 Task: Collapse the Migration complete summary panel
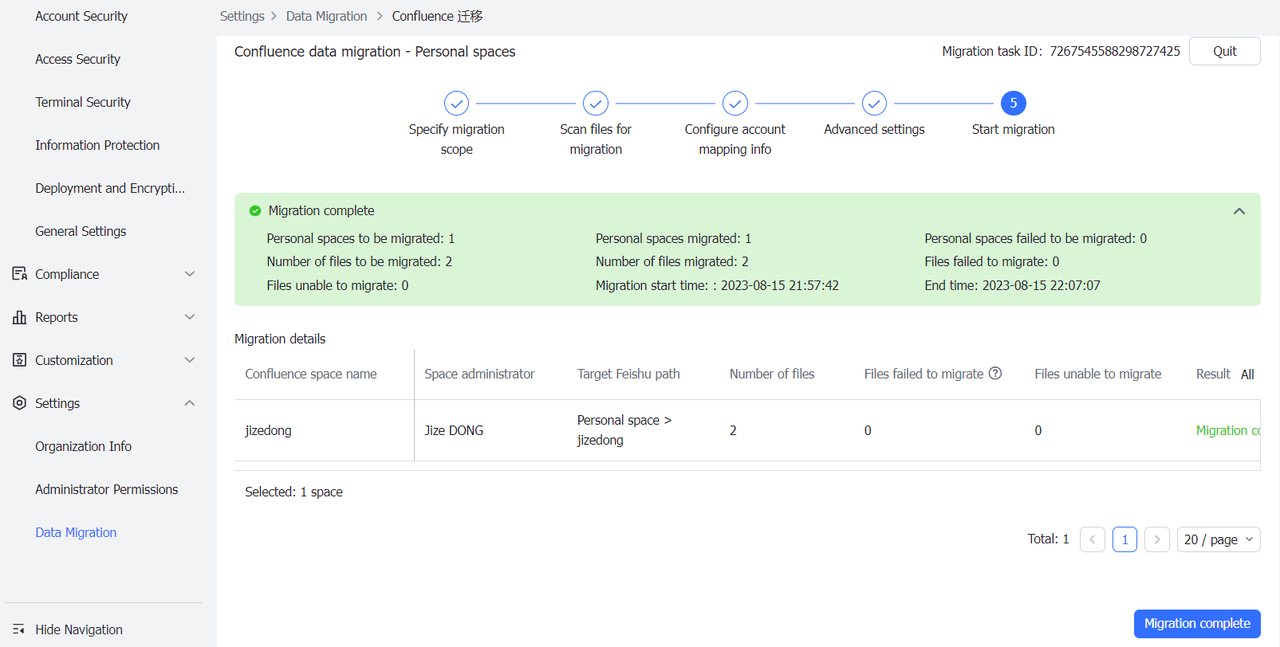click(x=1239, y=211)
